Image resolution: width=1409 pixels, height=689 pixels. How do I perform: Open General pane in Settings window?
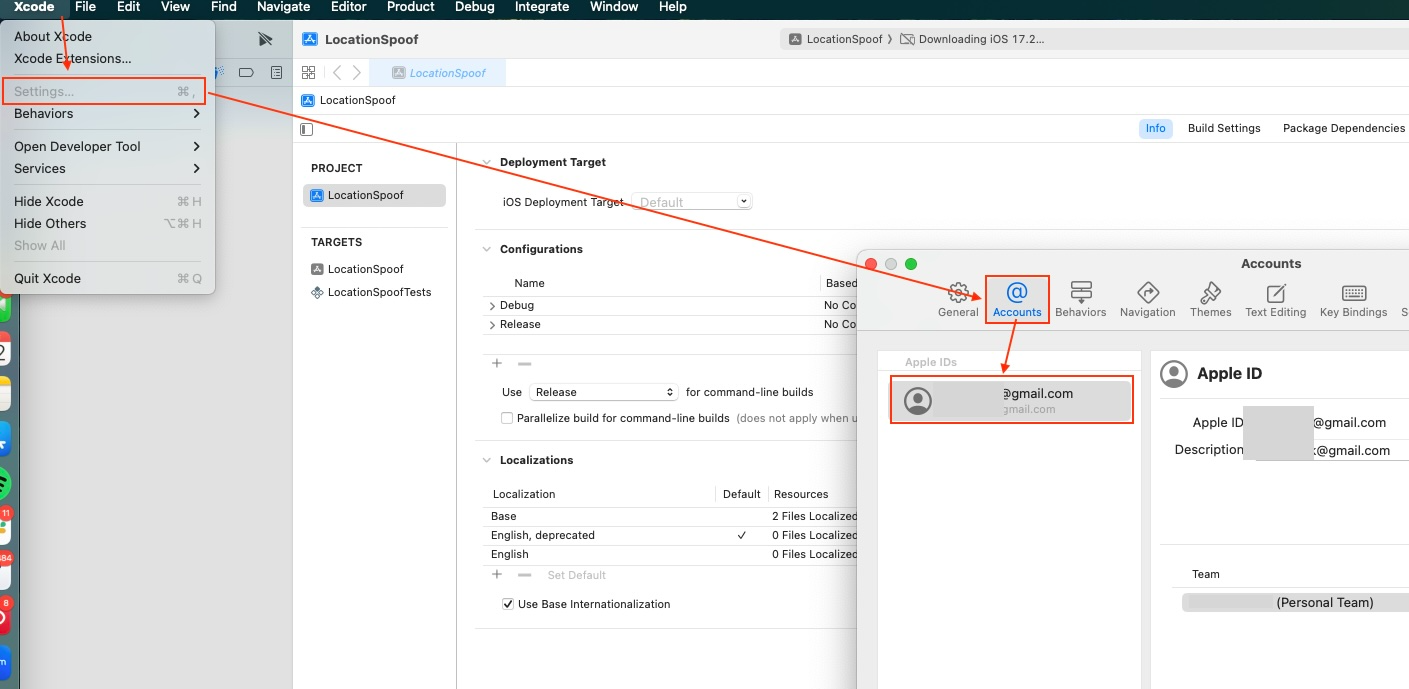pos(958,299)
